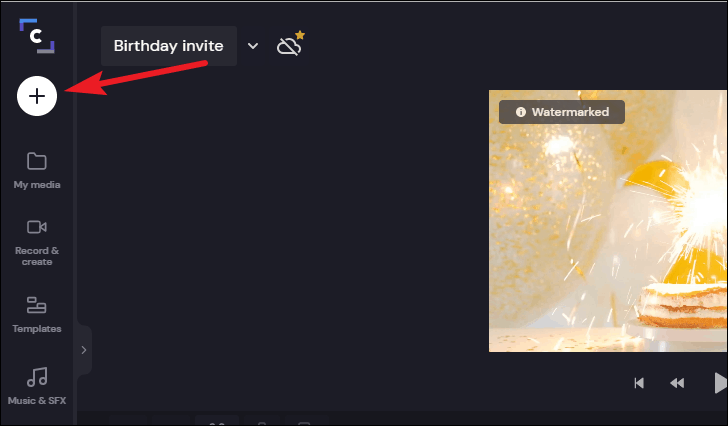Click the Watermarked label text
728x426 pixels.
pyautogui.click(x=570, y=112)
